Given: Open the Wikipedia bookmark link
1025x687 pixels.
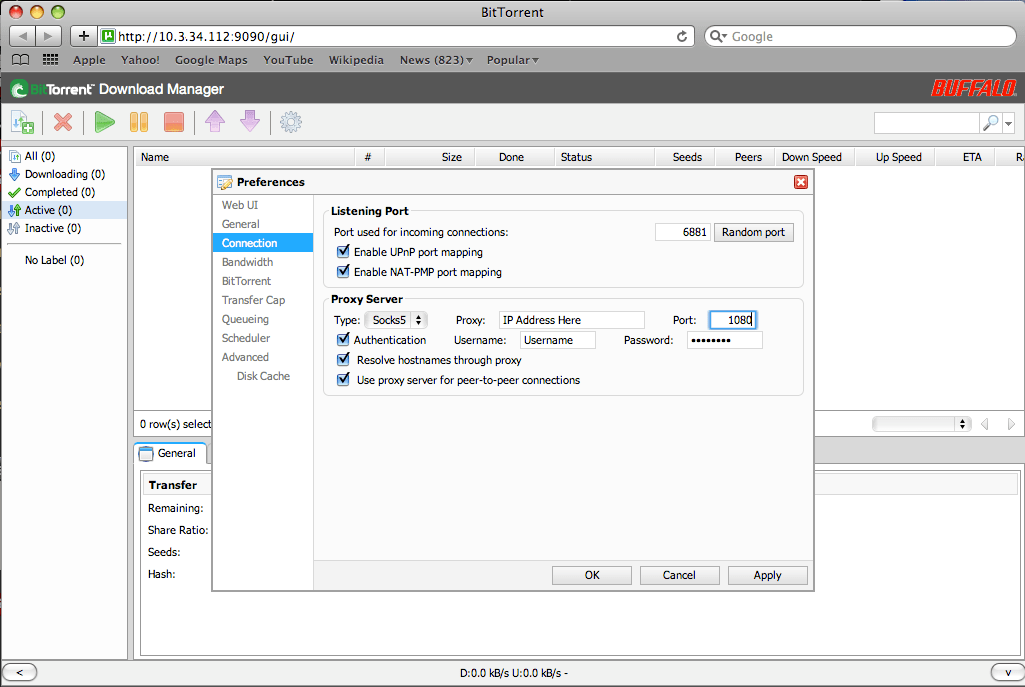Looking at the screenshot, I should click(356, 60).
